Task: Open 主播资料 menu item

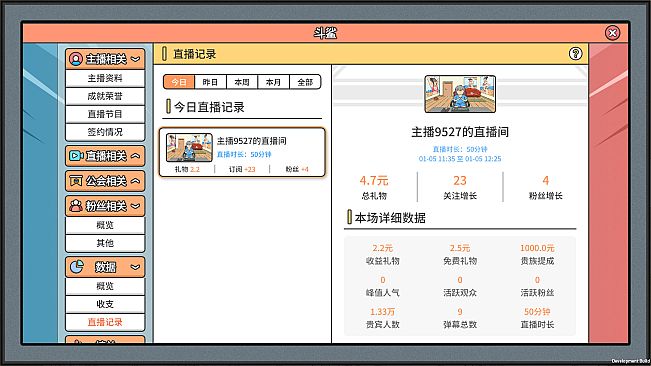Action: click(x=105, y=78)
